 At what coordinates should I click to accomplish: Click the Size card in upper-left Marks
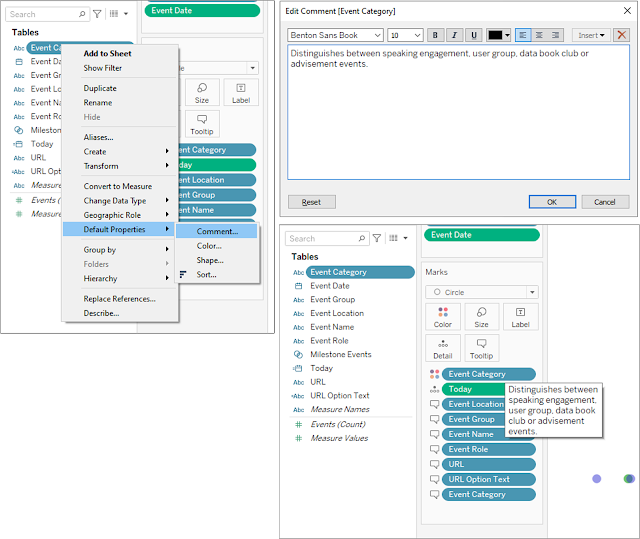(x=202, y=92)
